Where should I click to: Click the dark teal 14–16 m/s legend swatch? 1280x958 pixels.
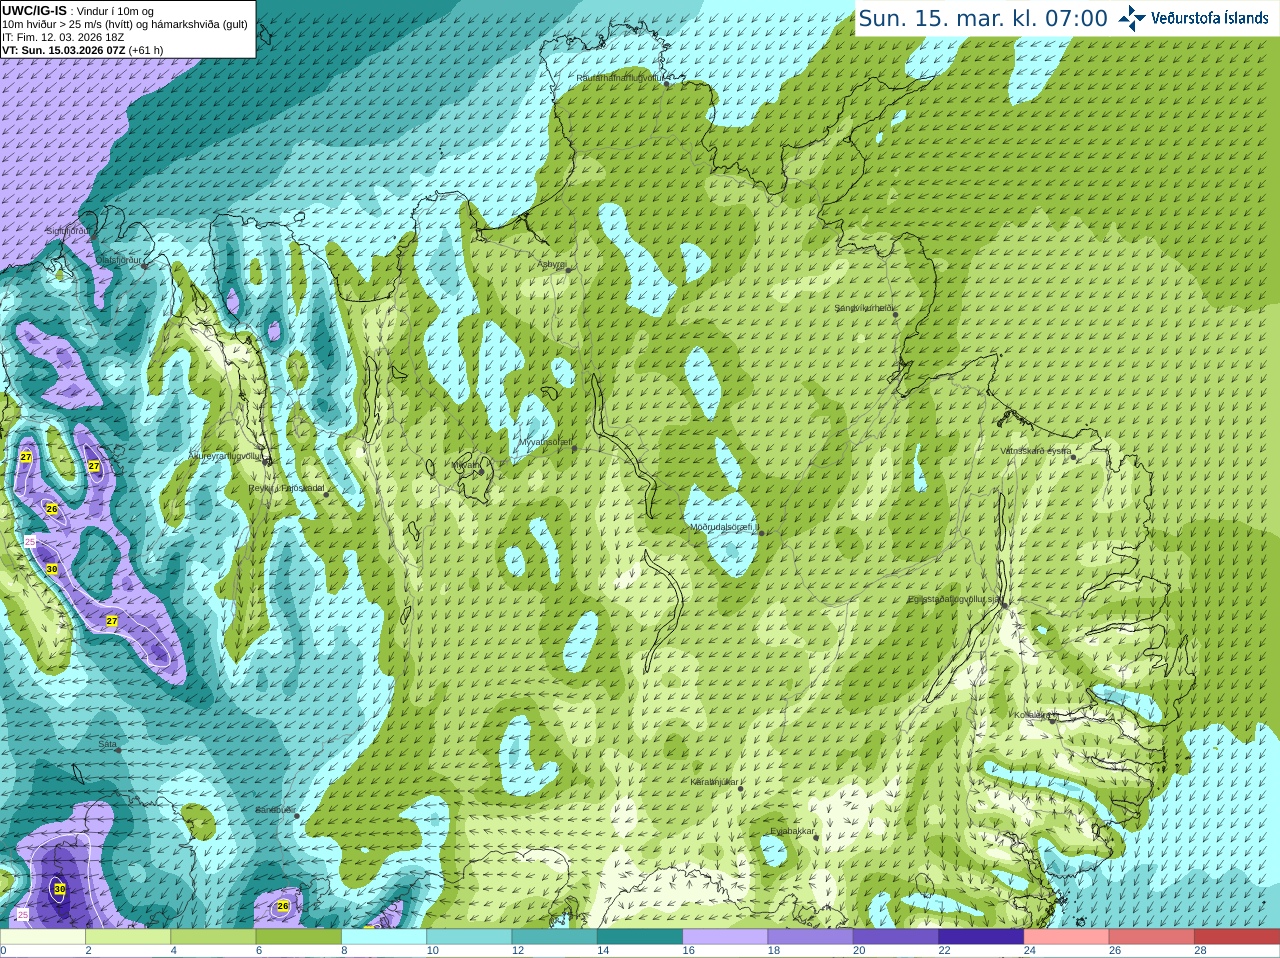640,937
